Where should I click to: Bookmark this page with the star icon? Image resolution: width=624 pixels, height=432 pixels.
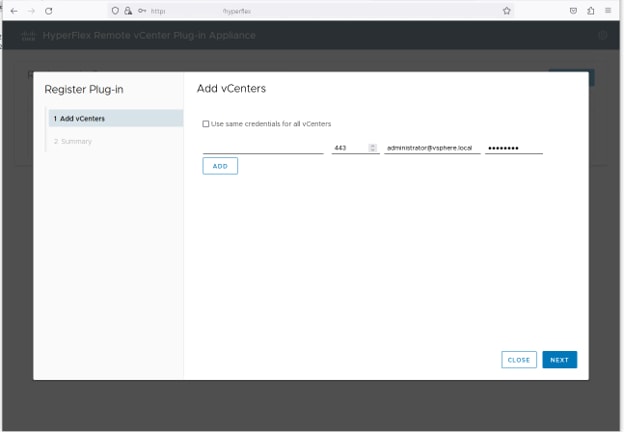point(506,11)
